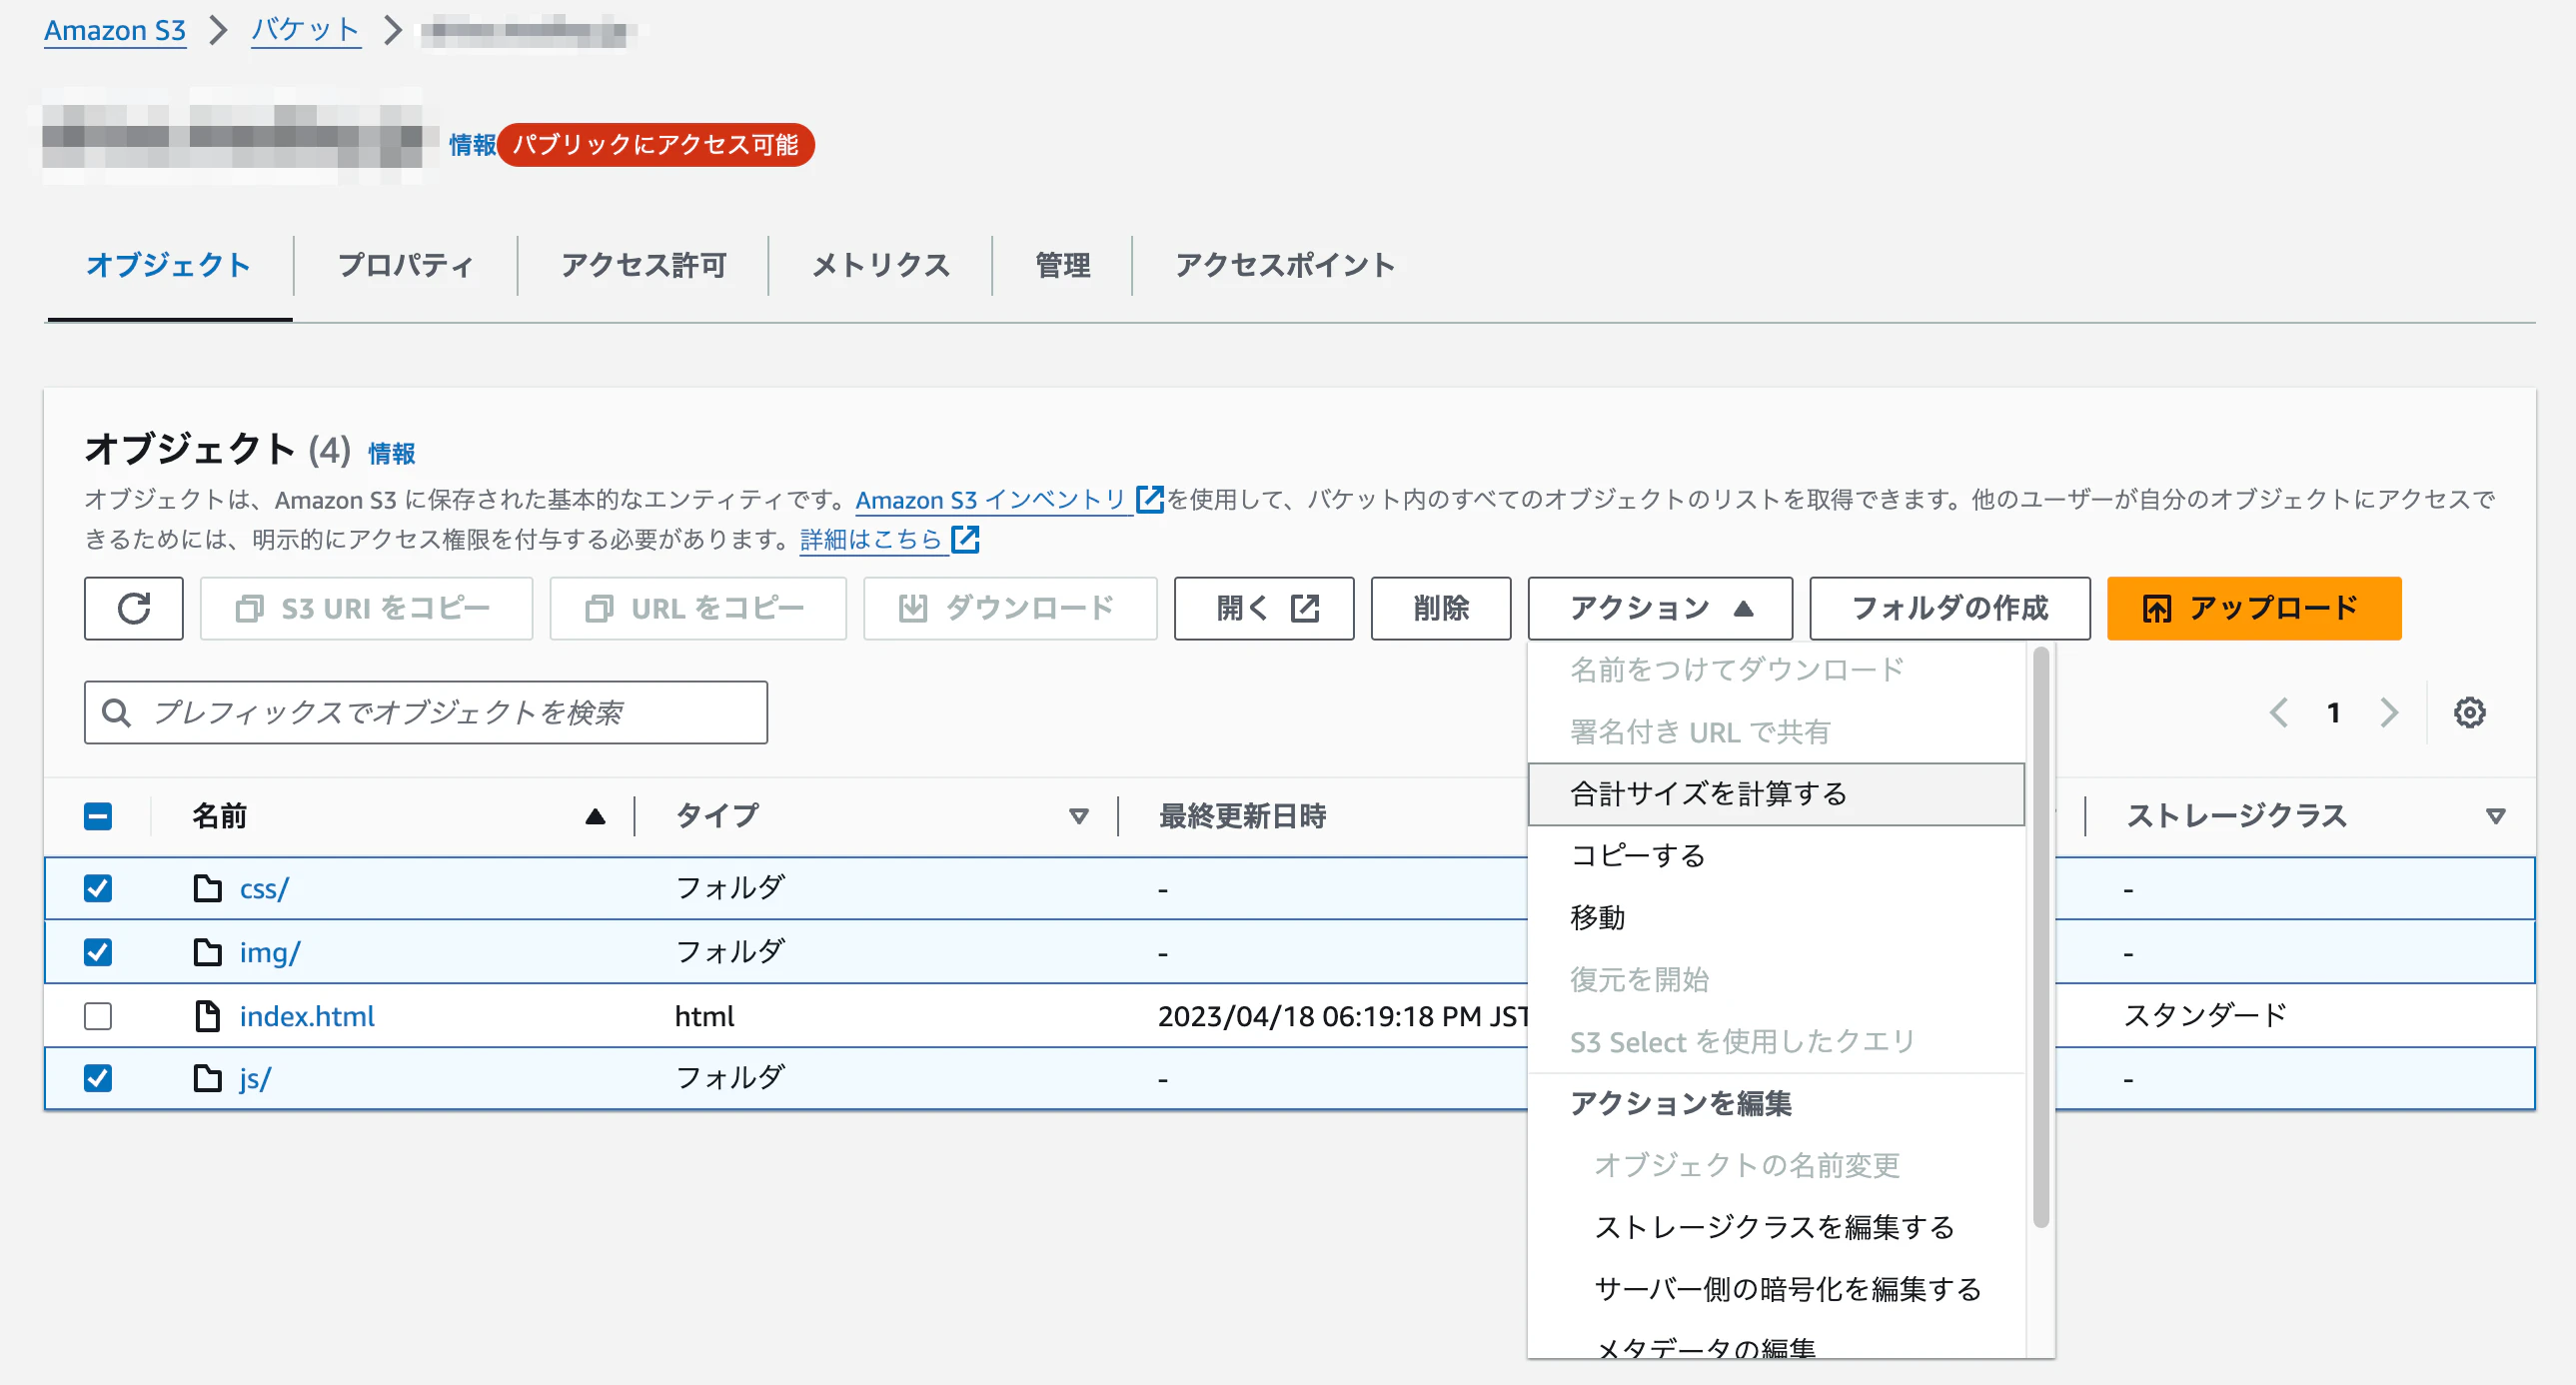The image size is (2576, 1385).
Task: Go to previous page arrow
Action: 2279,712
